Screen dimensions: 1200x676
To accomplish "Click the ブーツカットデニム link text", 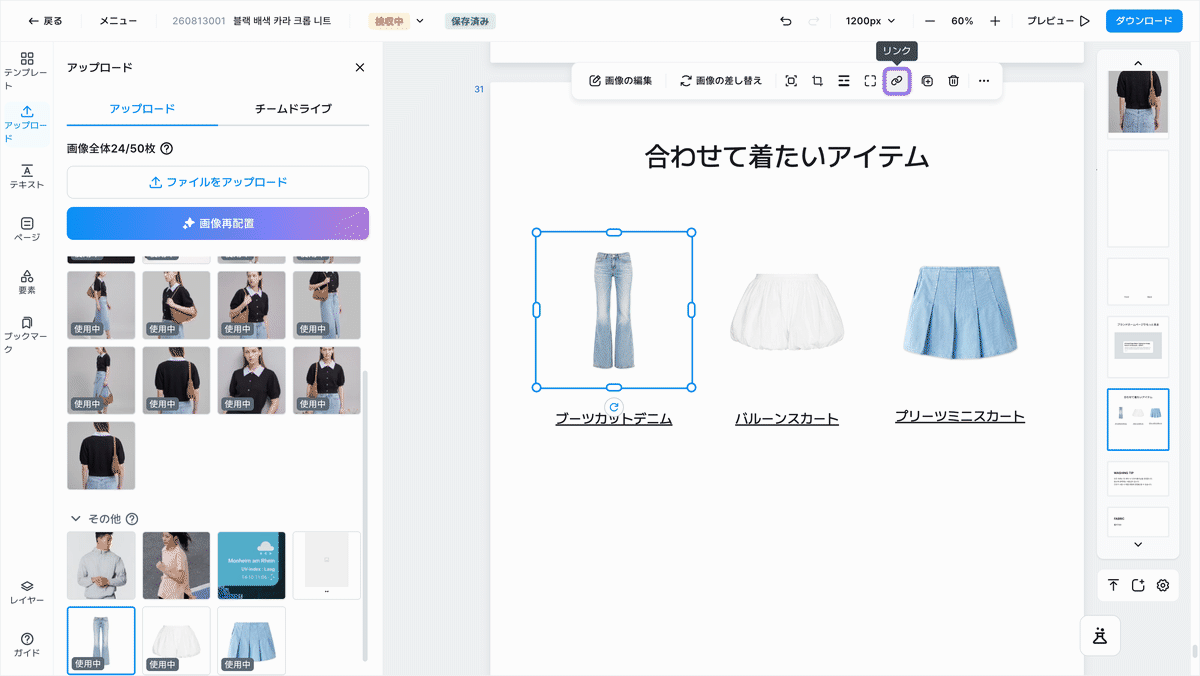I will 614,419.
